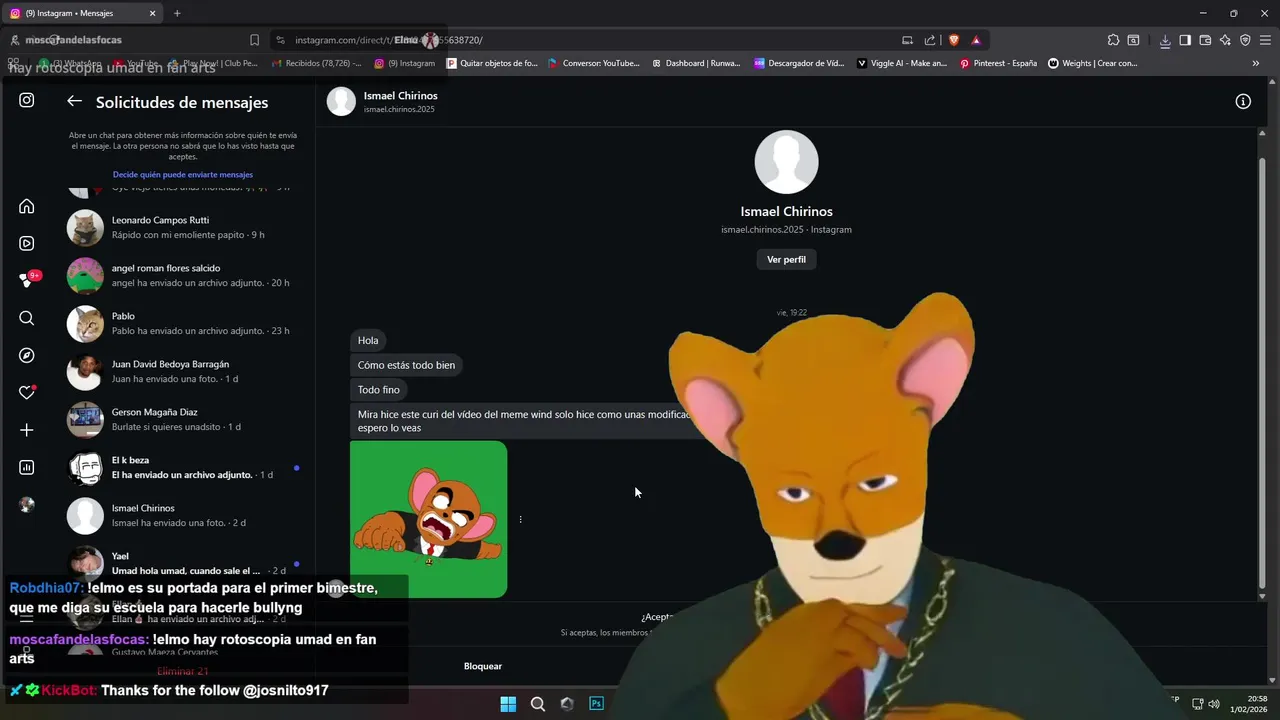Open the Pinterest - España bookmark

click(998, 63)
